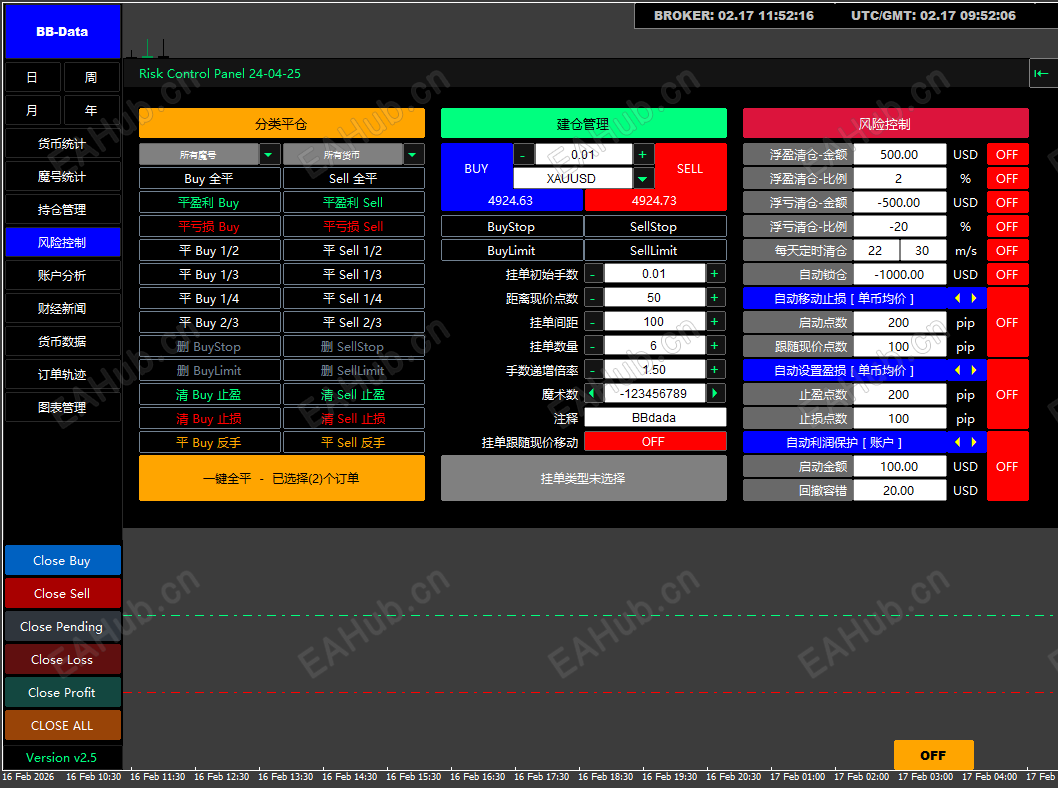The width and height of the screenshot is (1058, 788).
Task: Select 月 period button
Action: [32, 110]
